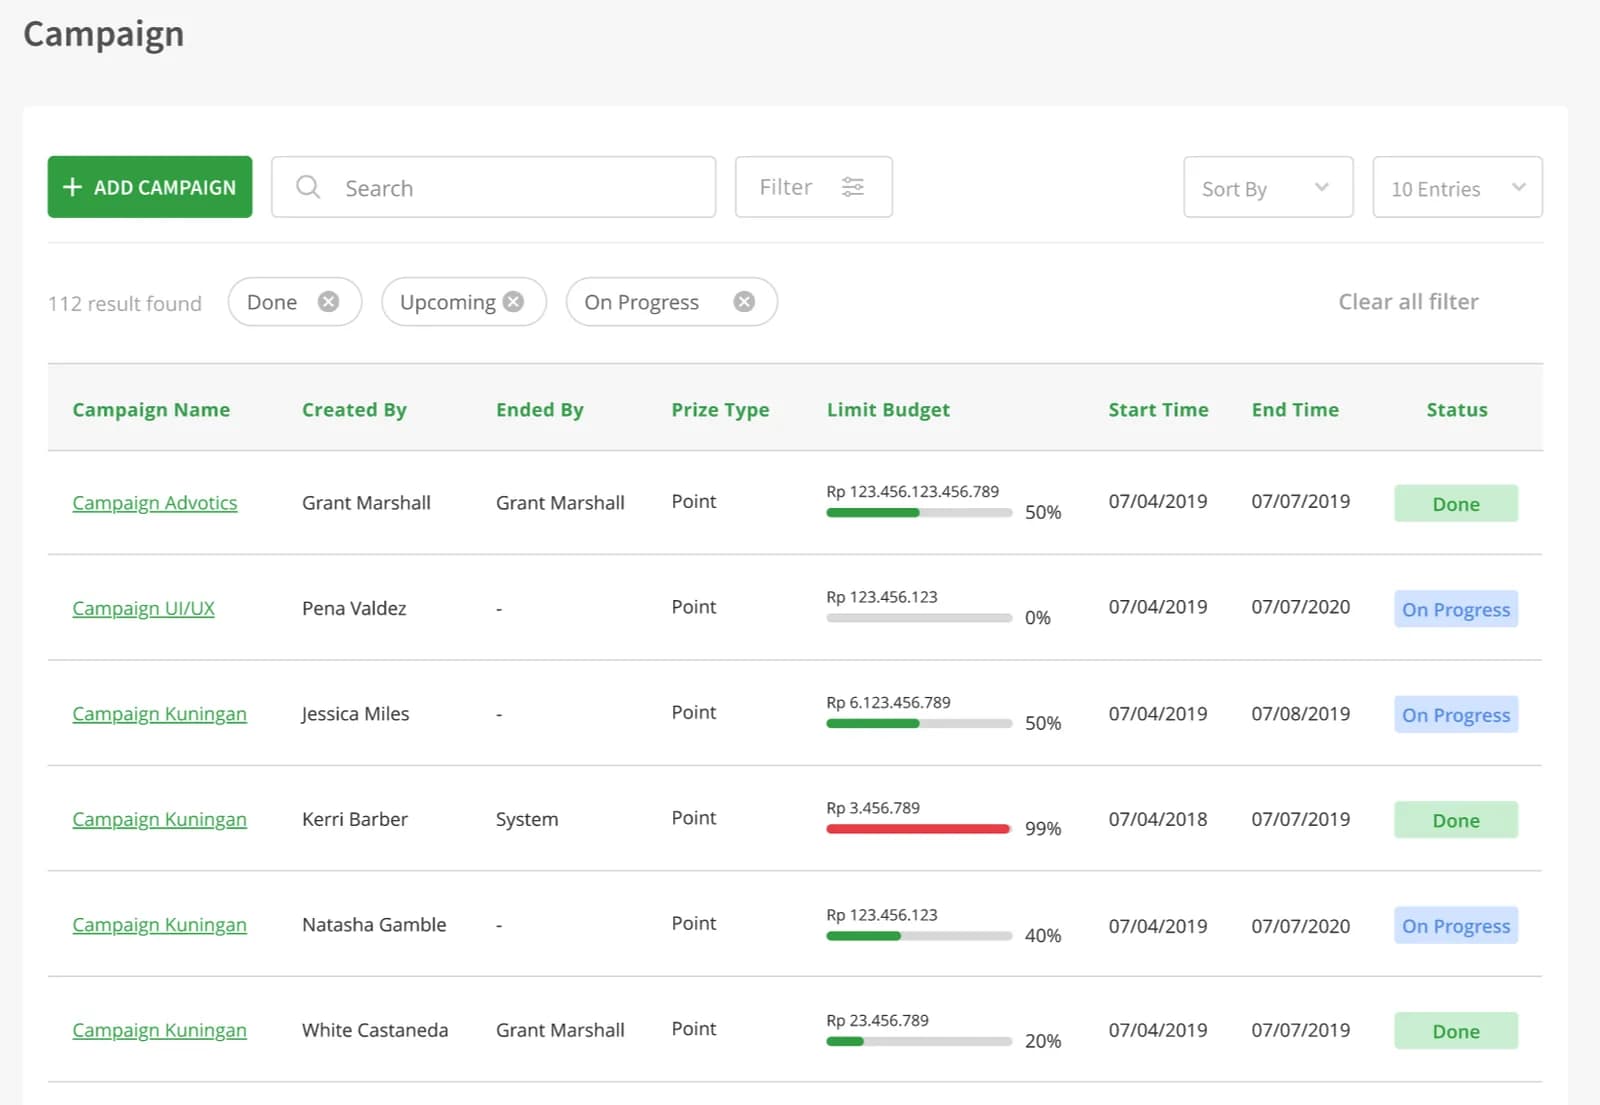Open the 10 Entries dropdown
This screenshot has height=1105, width=1600.
(x=1457, y=187)
